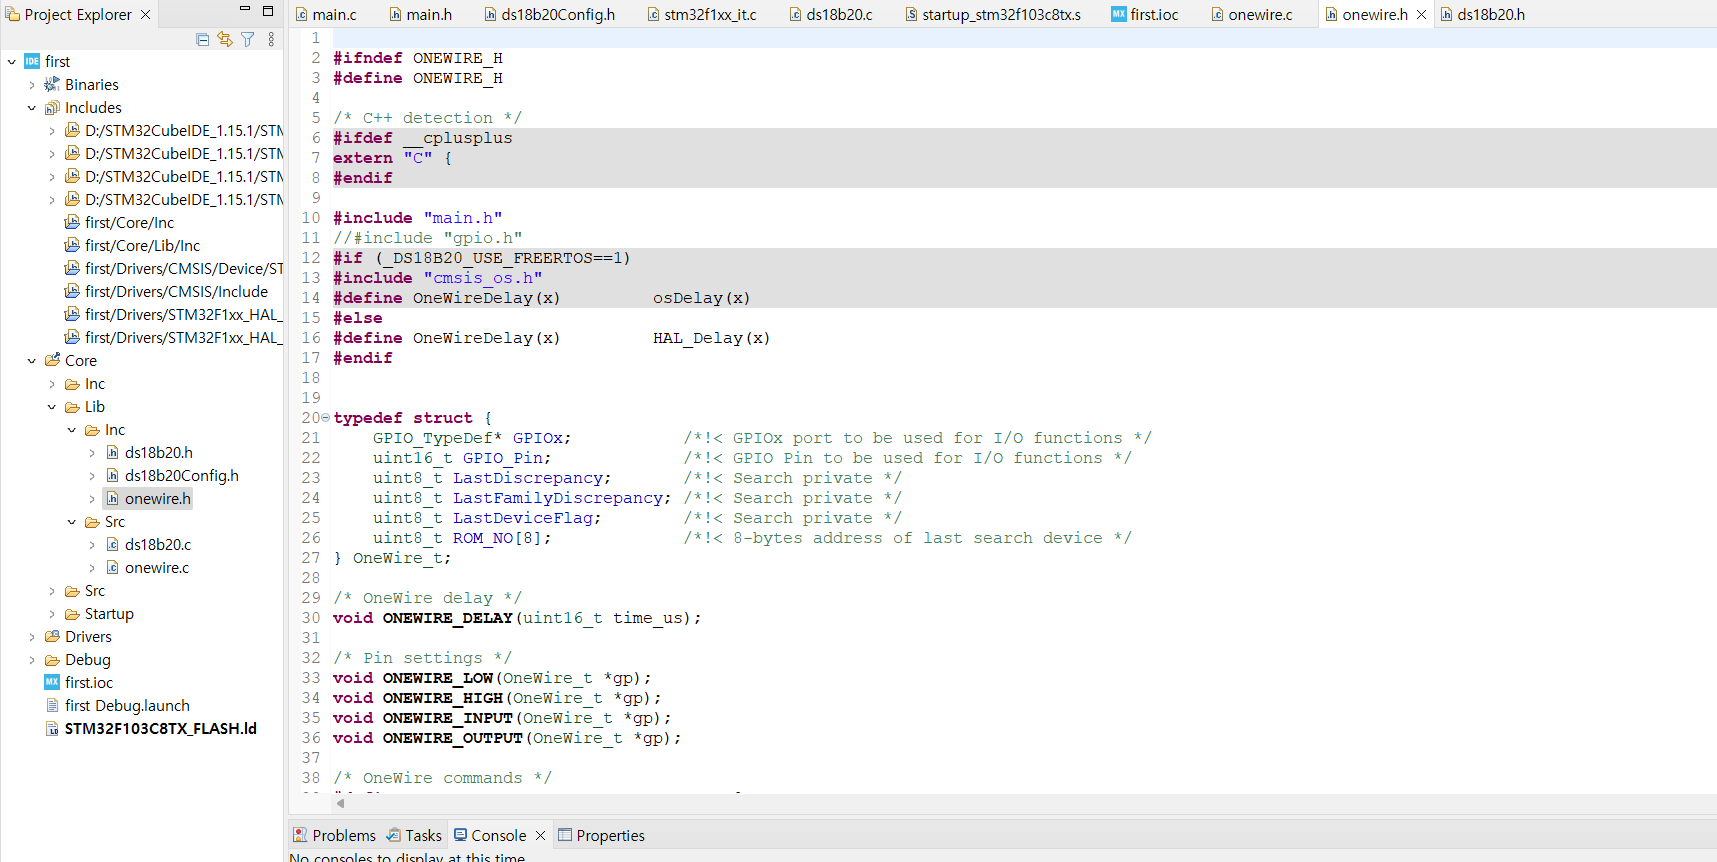Screen dimensions: 1717x862
Task: Open Project Explorer filter options
Action: coord(248,40)
